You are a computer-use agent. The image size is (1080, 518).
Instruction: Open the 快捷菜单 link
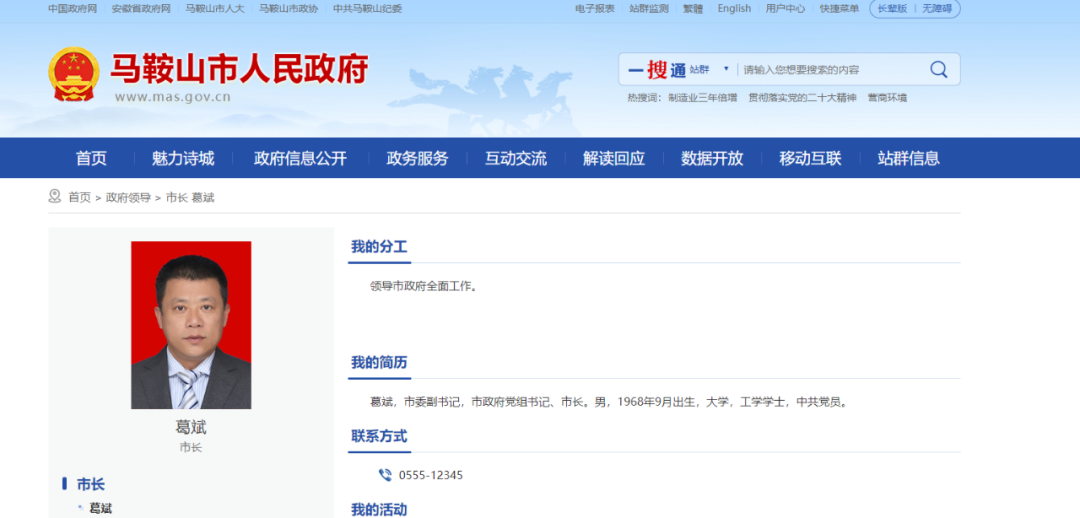point(839,9)
